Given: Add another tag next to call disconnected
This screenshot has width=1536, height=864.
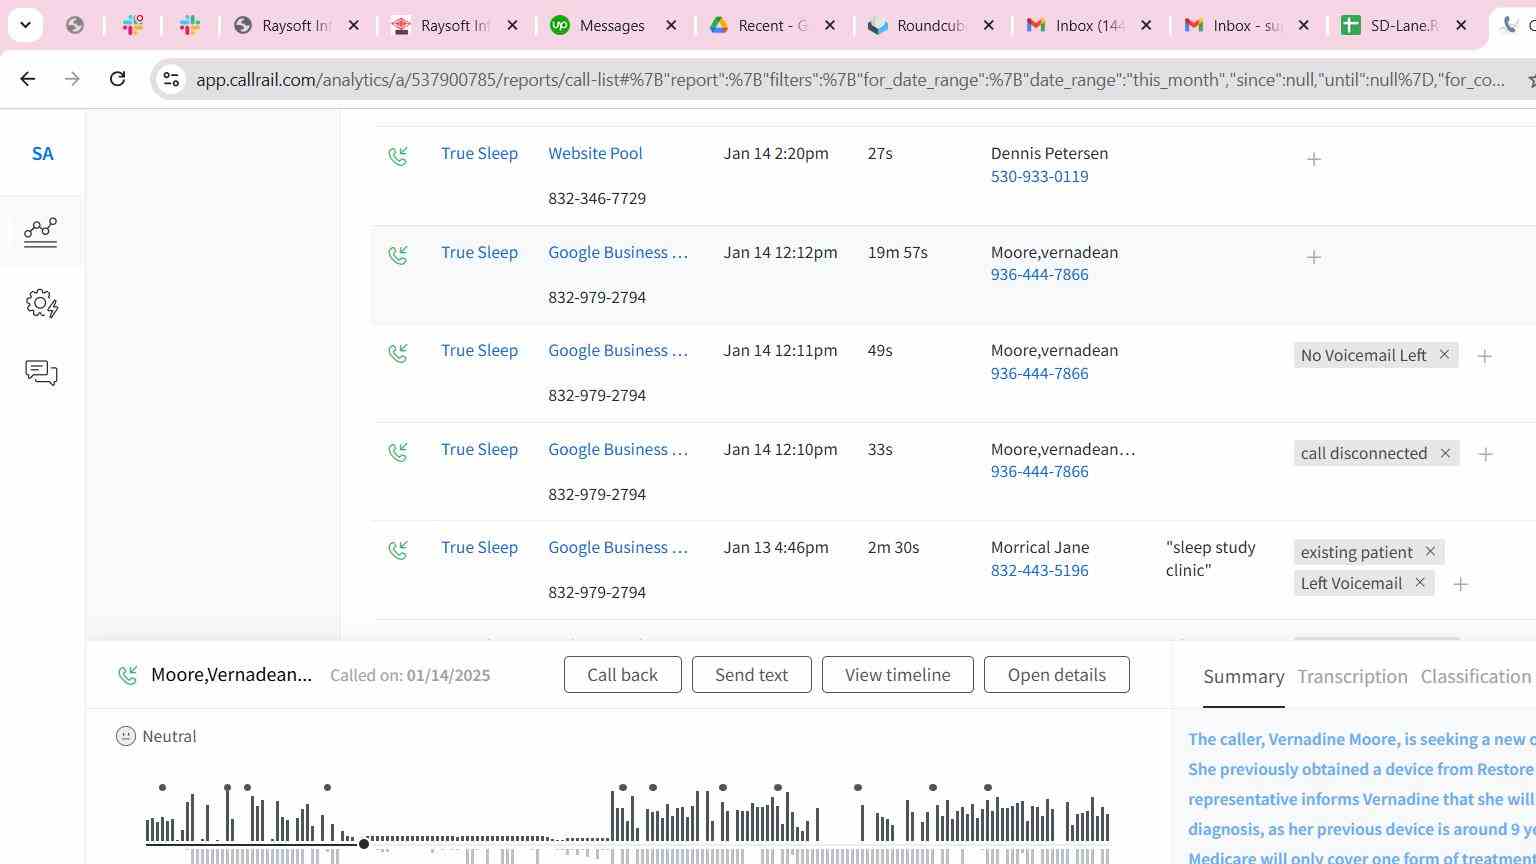Looking at the screenshot, I should tap(1486, 454).
